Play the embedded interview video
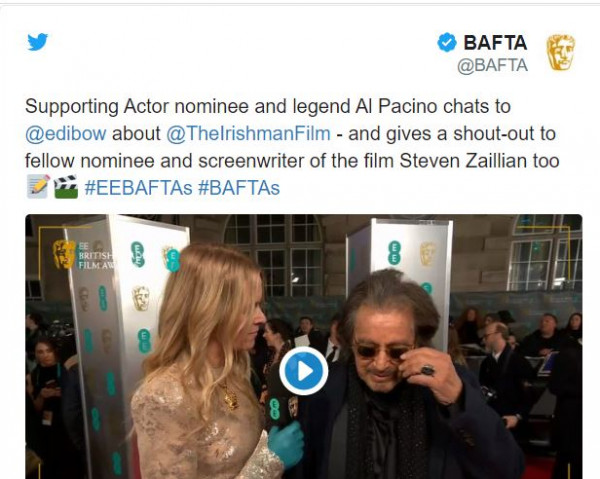Viewport: 600px width, 479px height. pos(303,372)
